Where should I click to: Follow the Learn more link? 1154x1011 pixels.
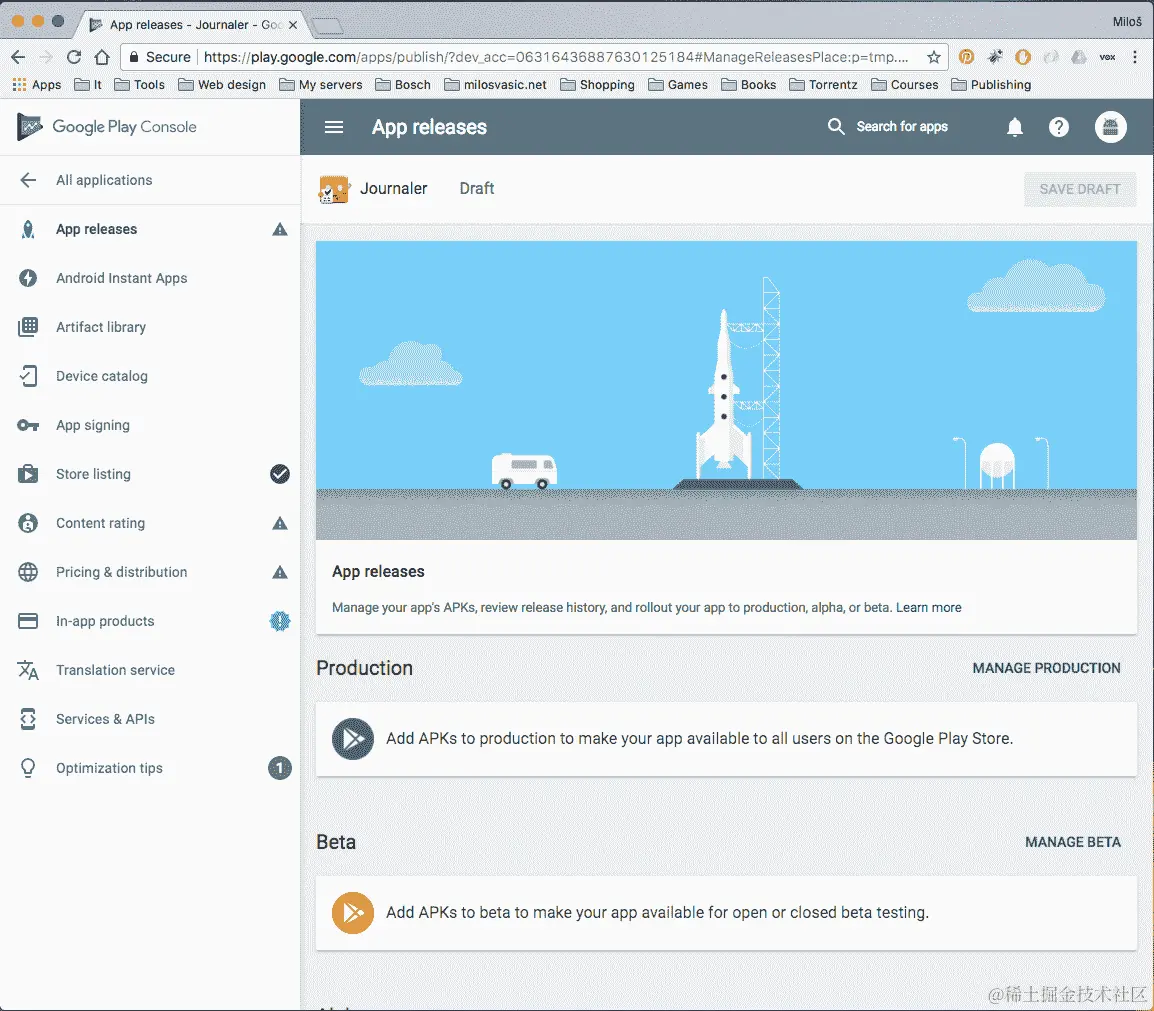pyautogui.click(x=928, y=608)
